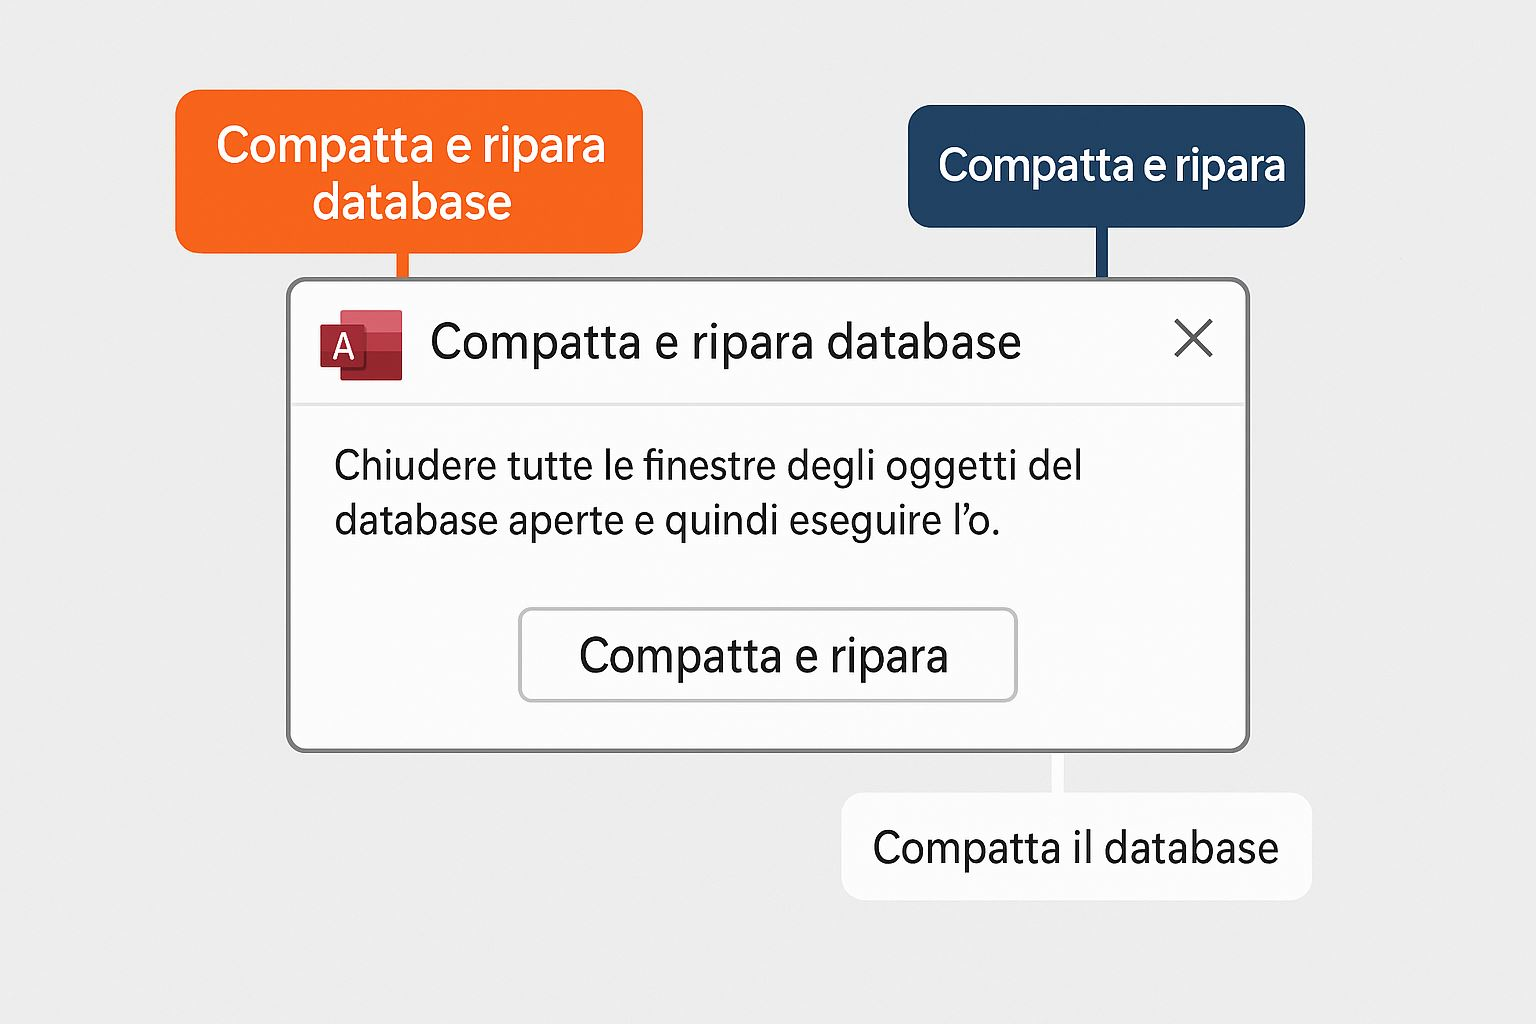Click the word database in the orange callout

[x=412, y=202]
